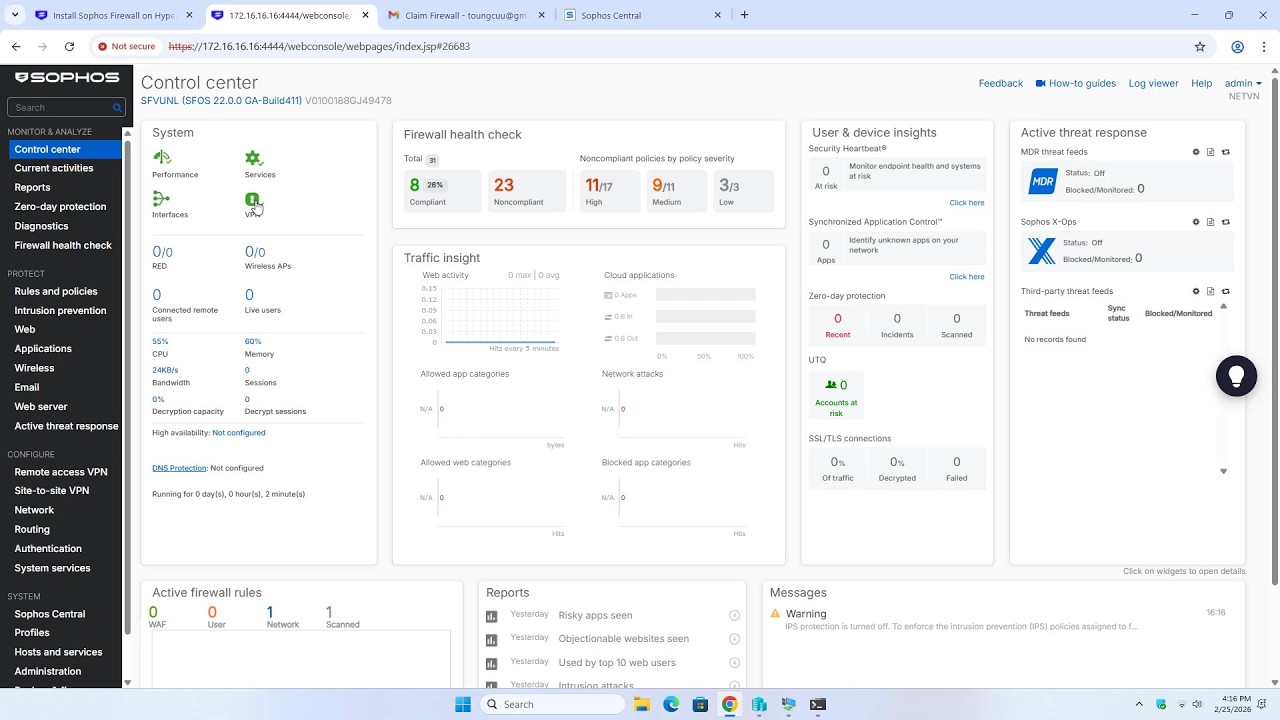Image resolution: width=1280 pixels, height=720 pixels.
Task: Click the 23 Noncompliant policies tile
Action: 527,191
